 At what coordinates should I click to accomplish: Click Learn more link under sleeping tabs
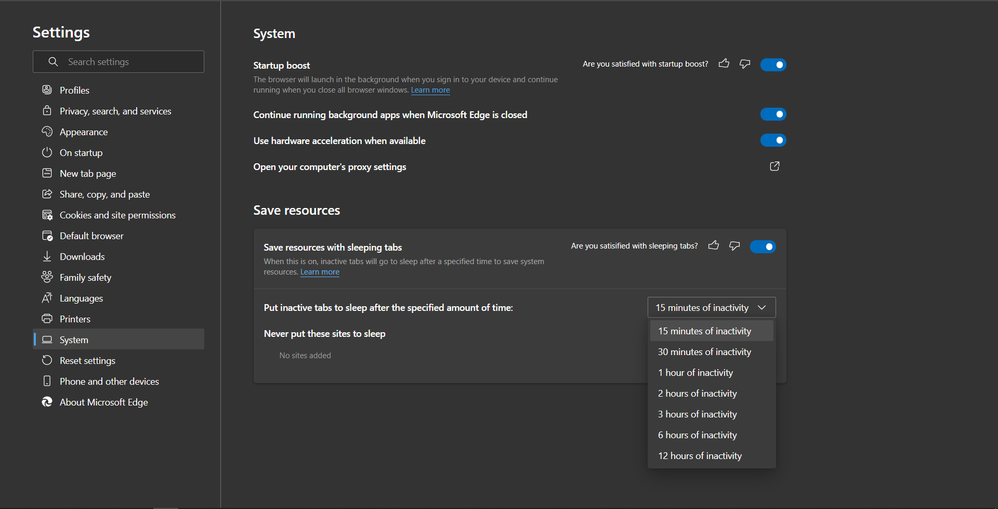tap(320, 272)
